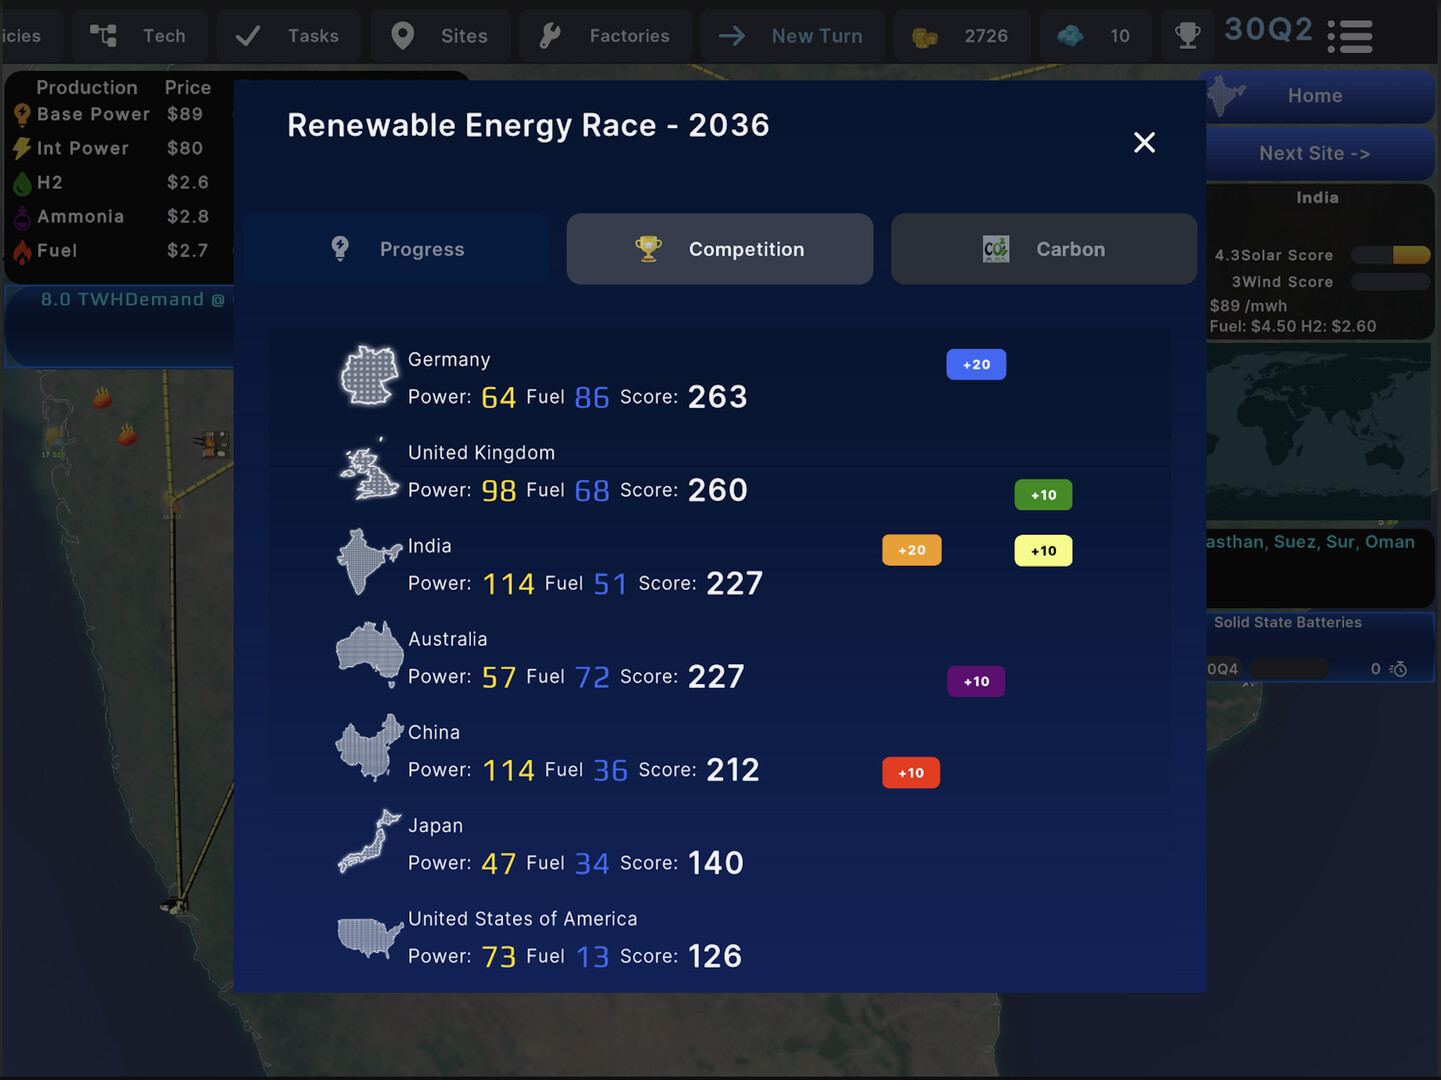Open the trophy leaderboard icon
Screen dimensions: 1441x1080
pos(1187,36)
